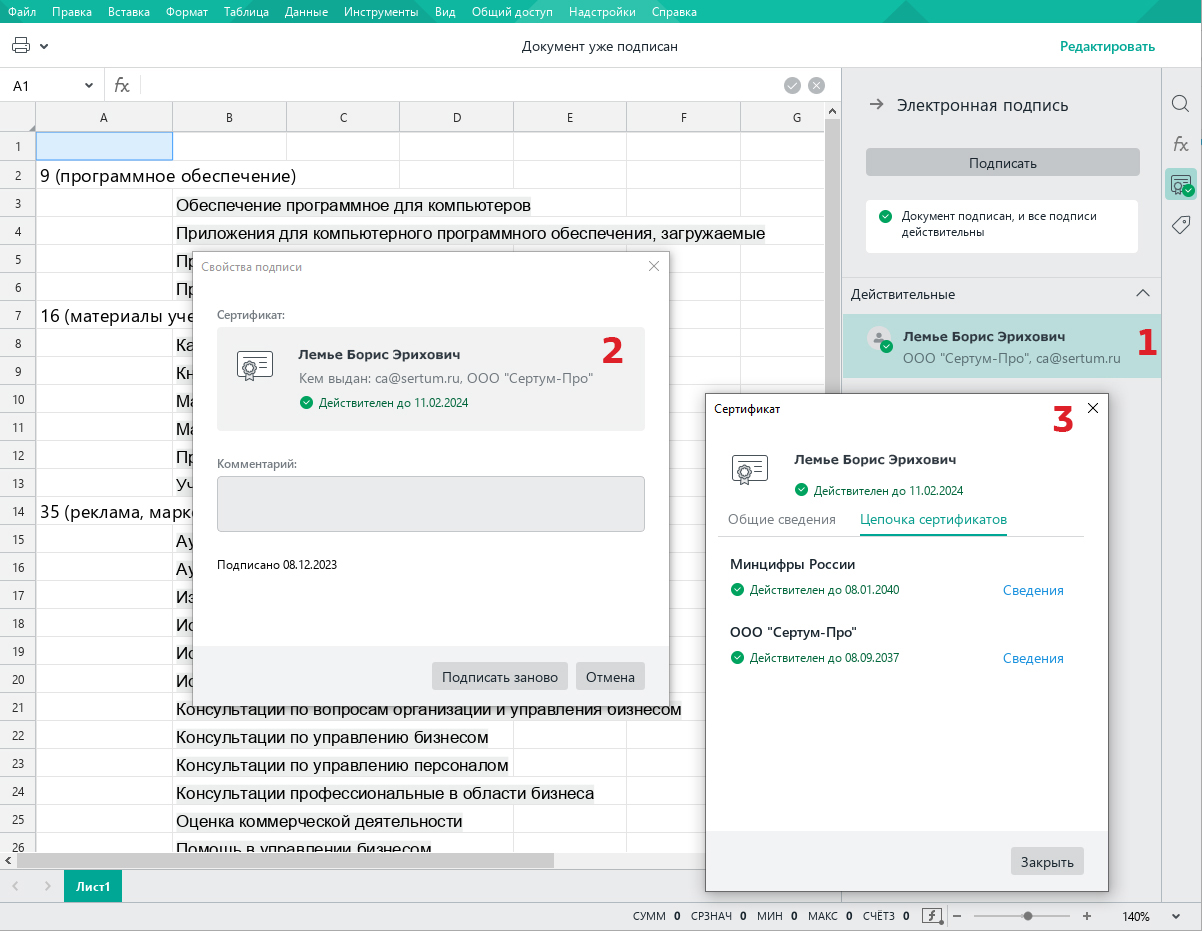Open the tag icon in the right sidebar

pos(1181,225)
